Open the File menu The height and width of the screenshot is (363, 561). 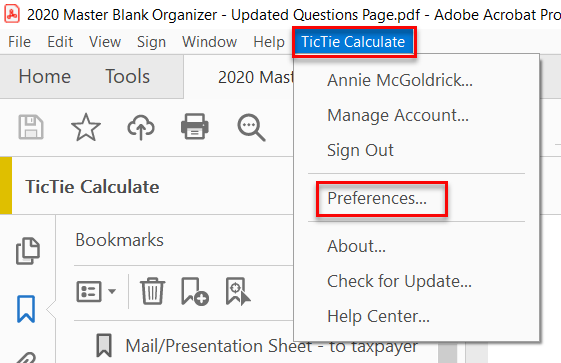[x=19, y=42]
